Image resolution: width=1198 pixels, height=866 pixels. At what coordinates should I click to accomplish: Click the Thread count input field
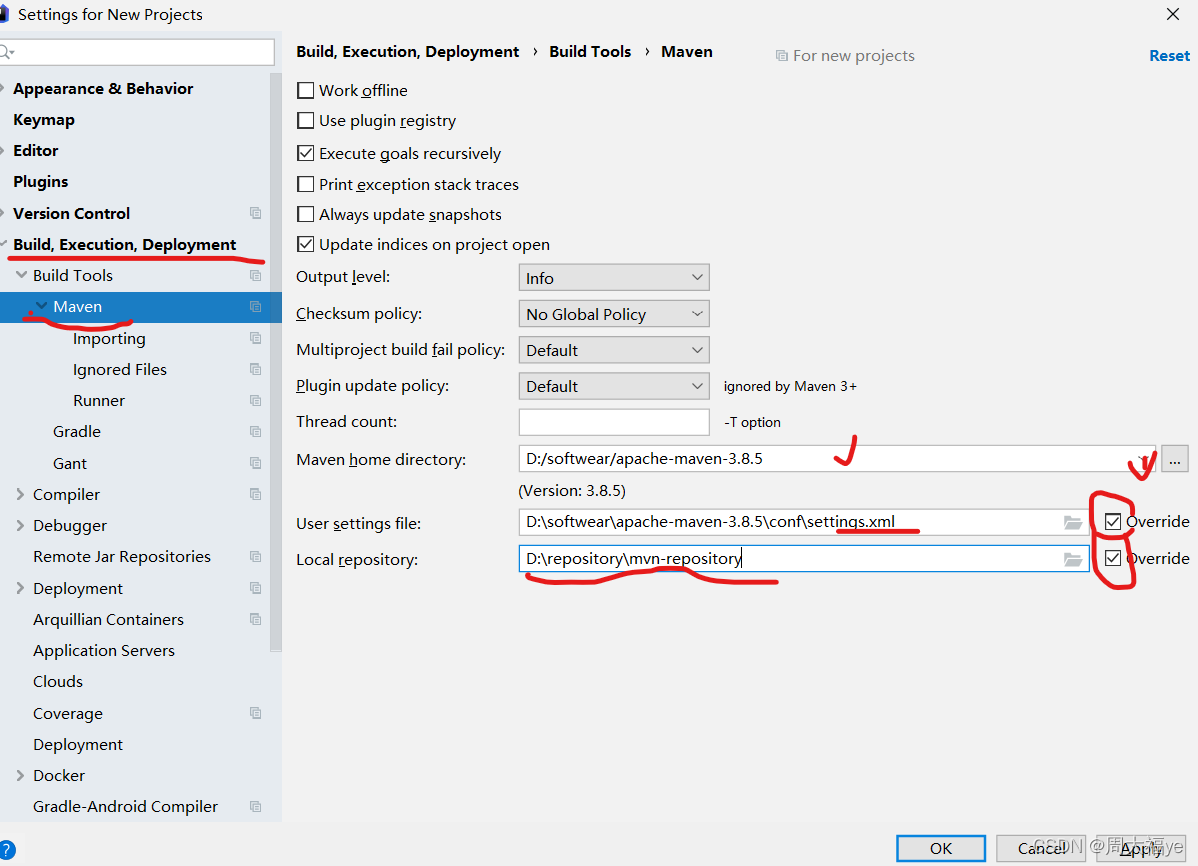coord(614,422)
